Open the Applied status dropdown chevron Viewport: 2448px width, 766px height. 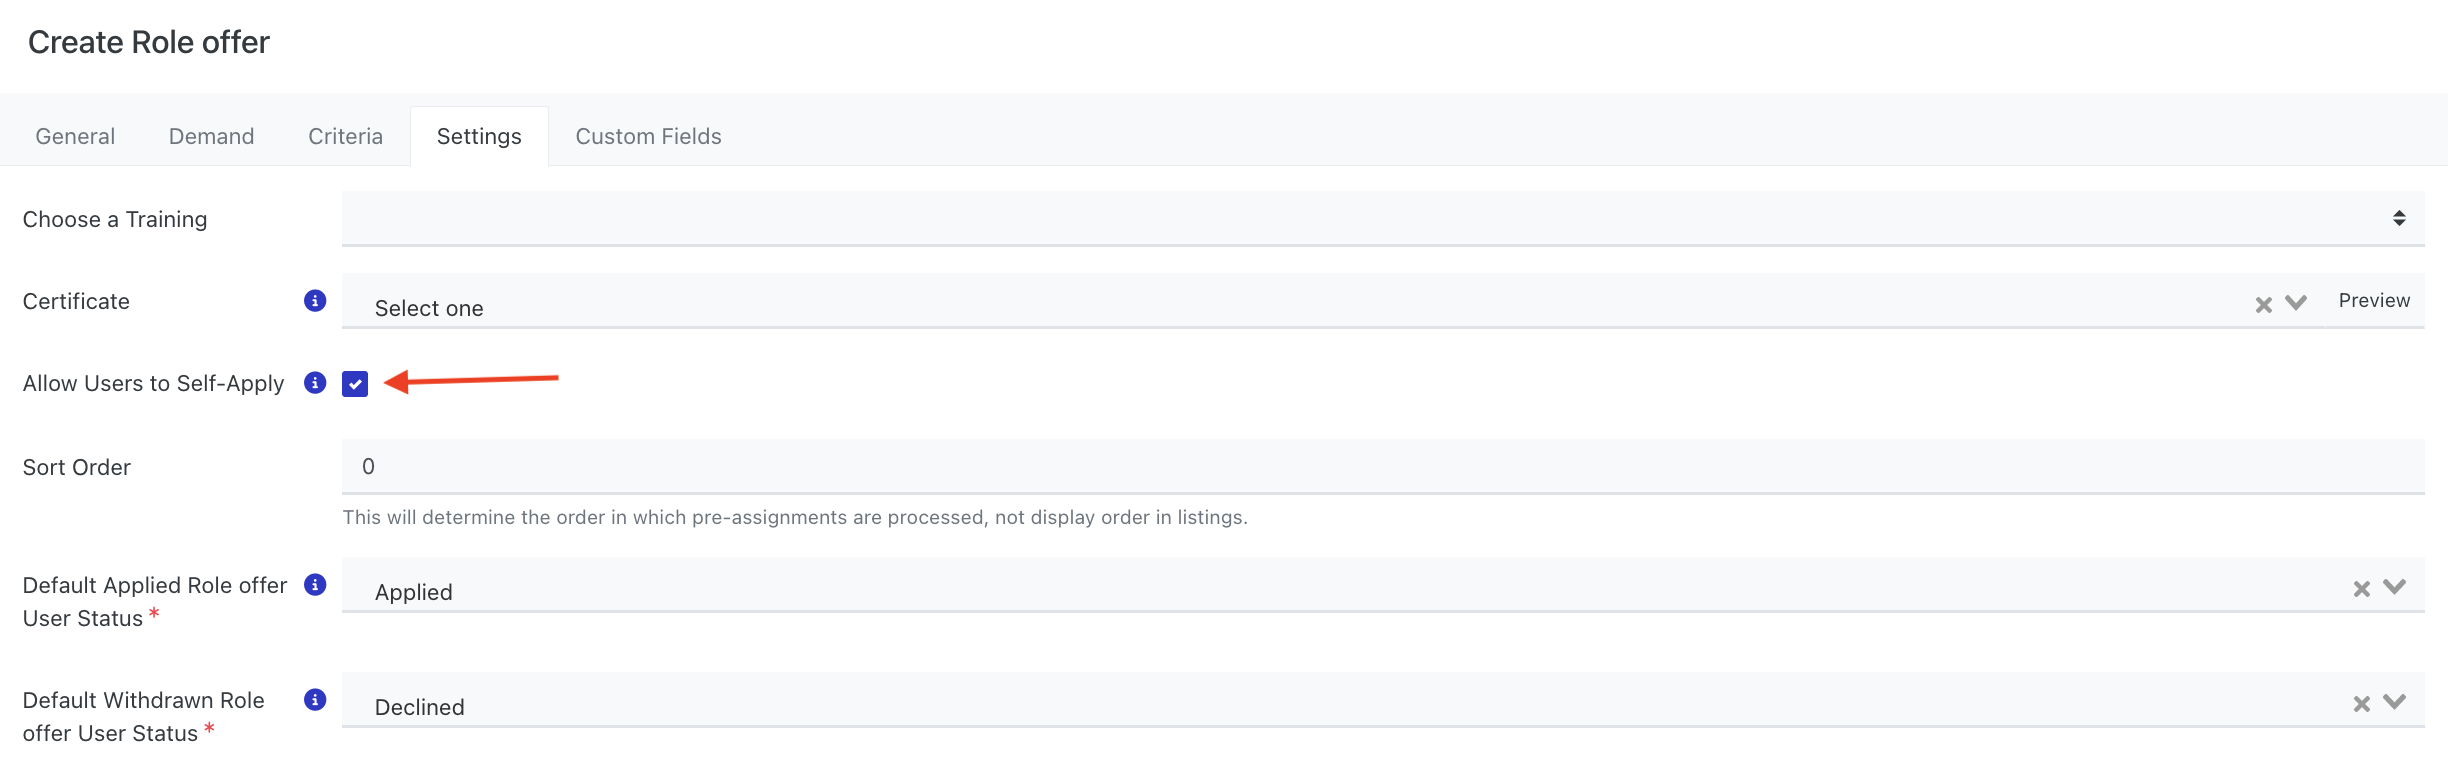(2394, 587)
